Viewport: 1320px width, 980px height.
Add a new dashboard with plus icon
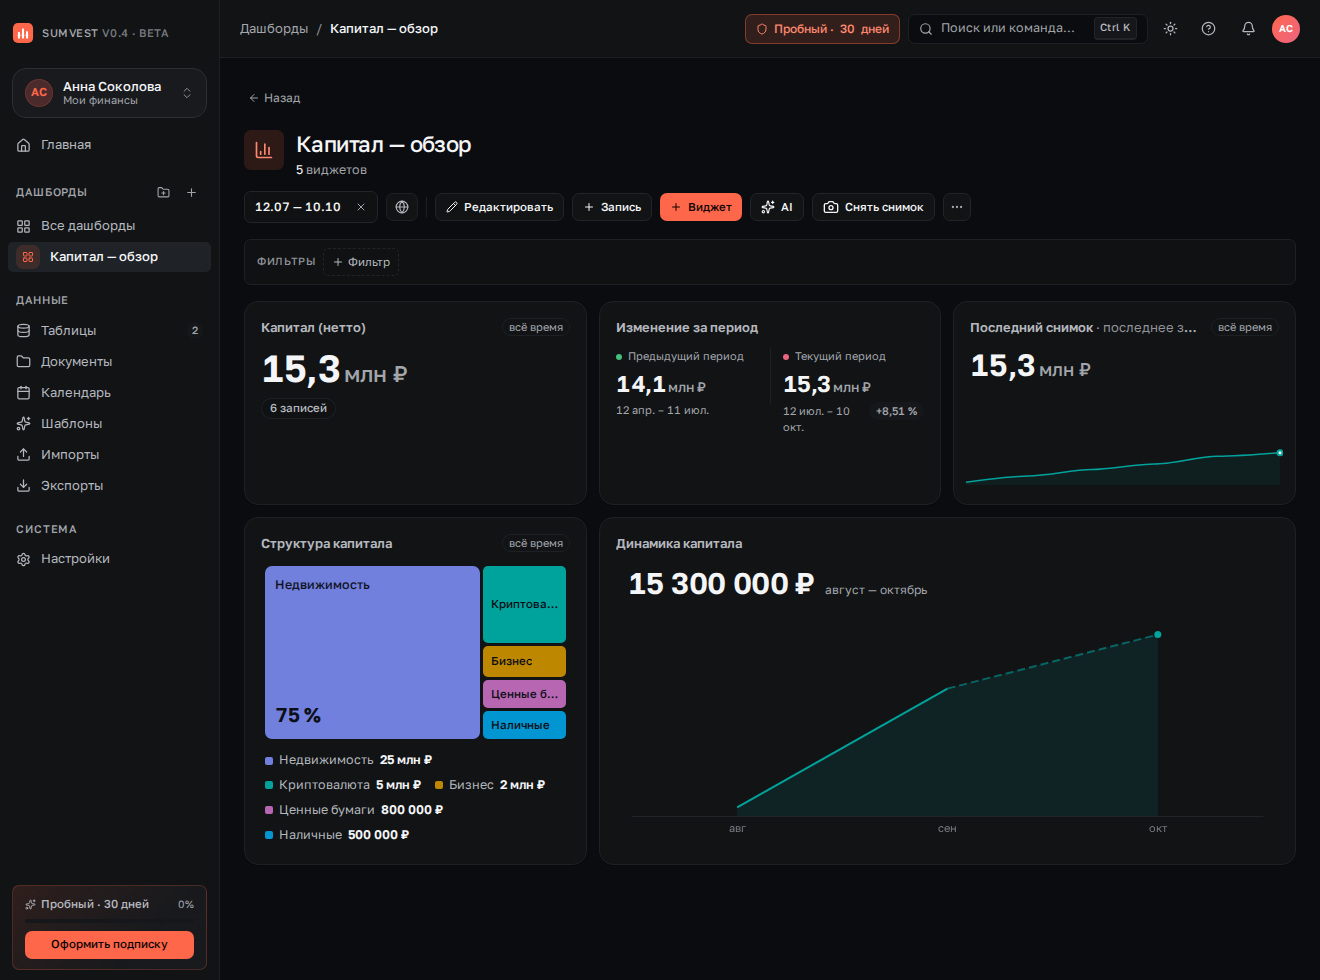pyautogui.click(x=192, y=192)
